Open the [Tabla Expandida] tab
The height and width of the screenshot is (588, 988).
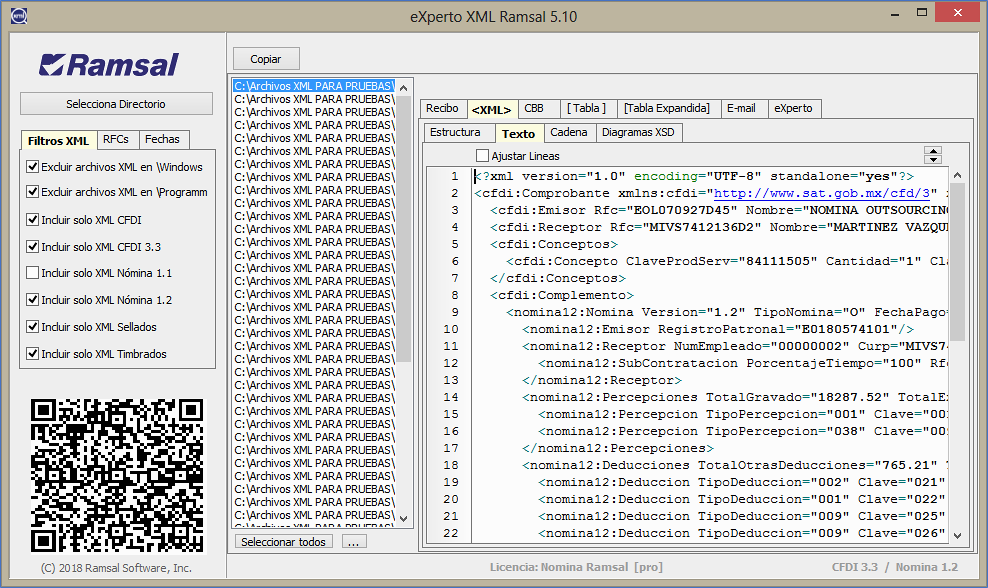[667, 108]
